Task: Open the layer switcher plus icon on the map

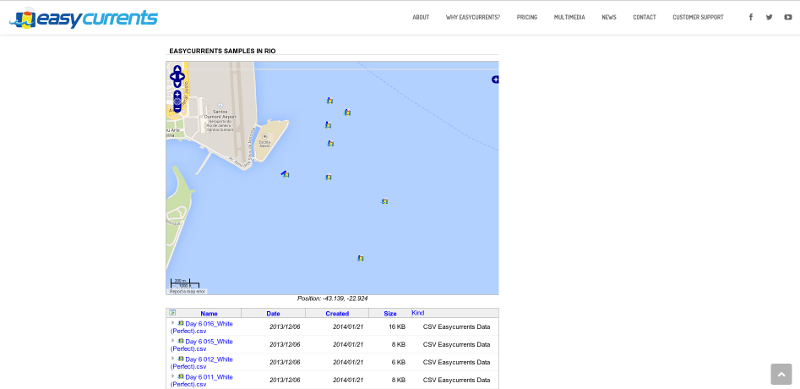Action: click(495, 80)
